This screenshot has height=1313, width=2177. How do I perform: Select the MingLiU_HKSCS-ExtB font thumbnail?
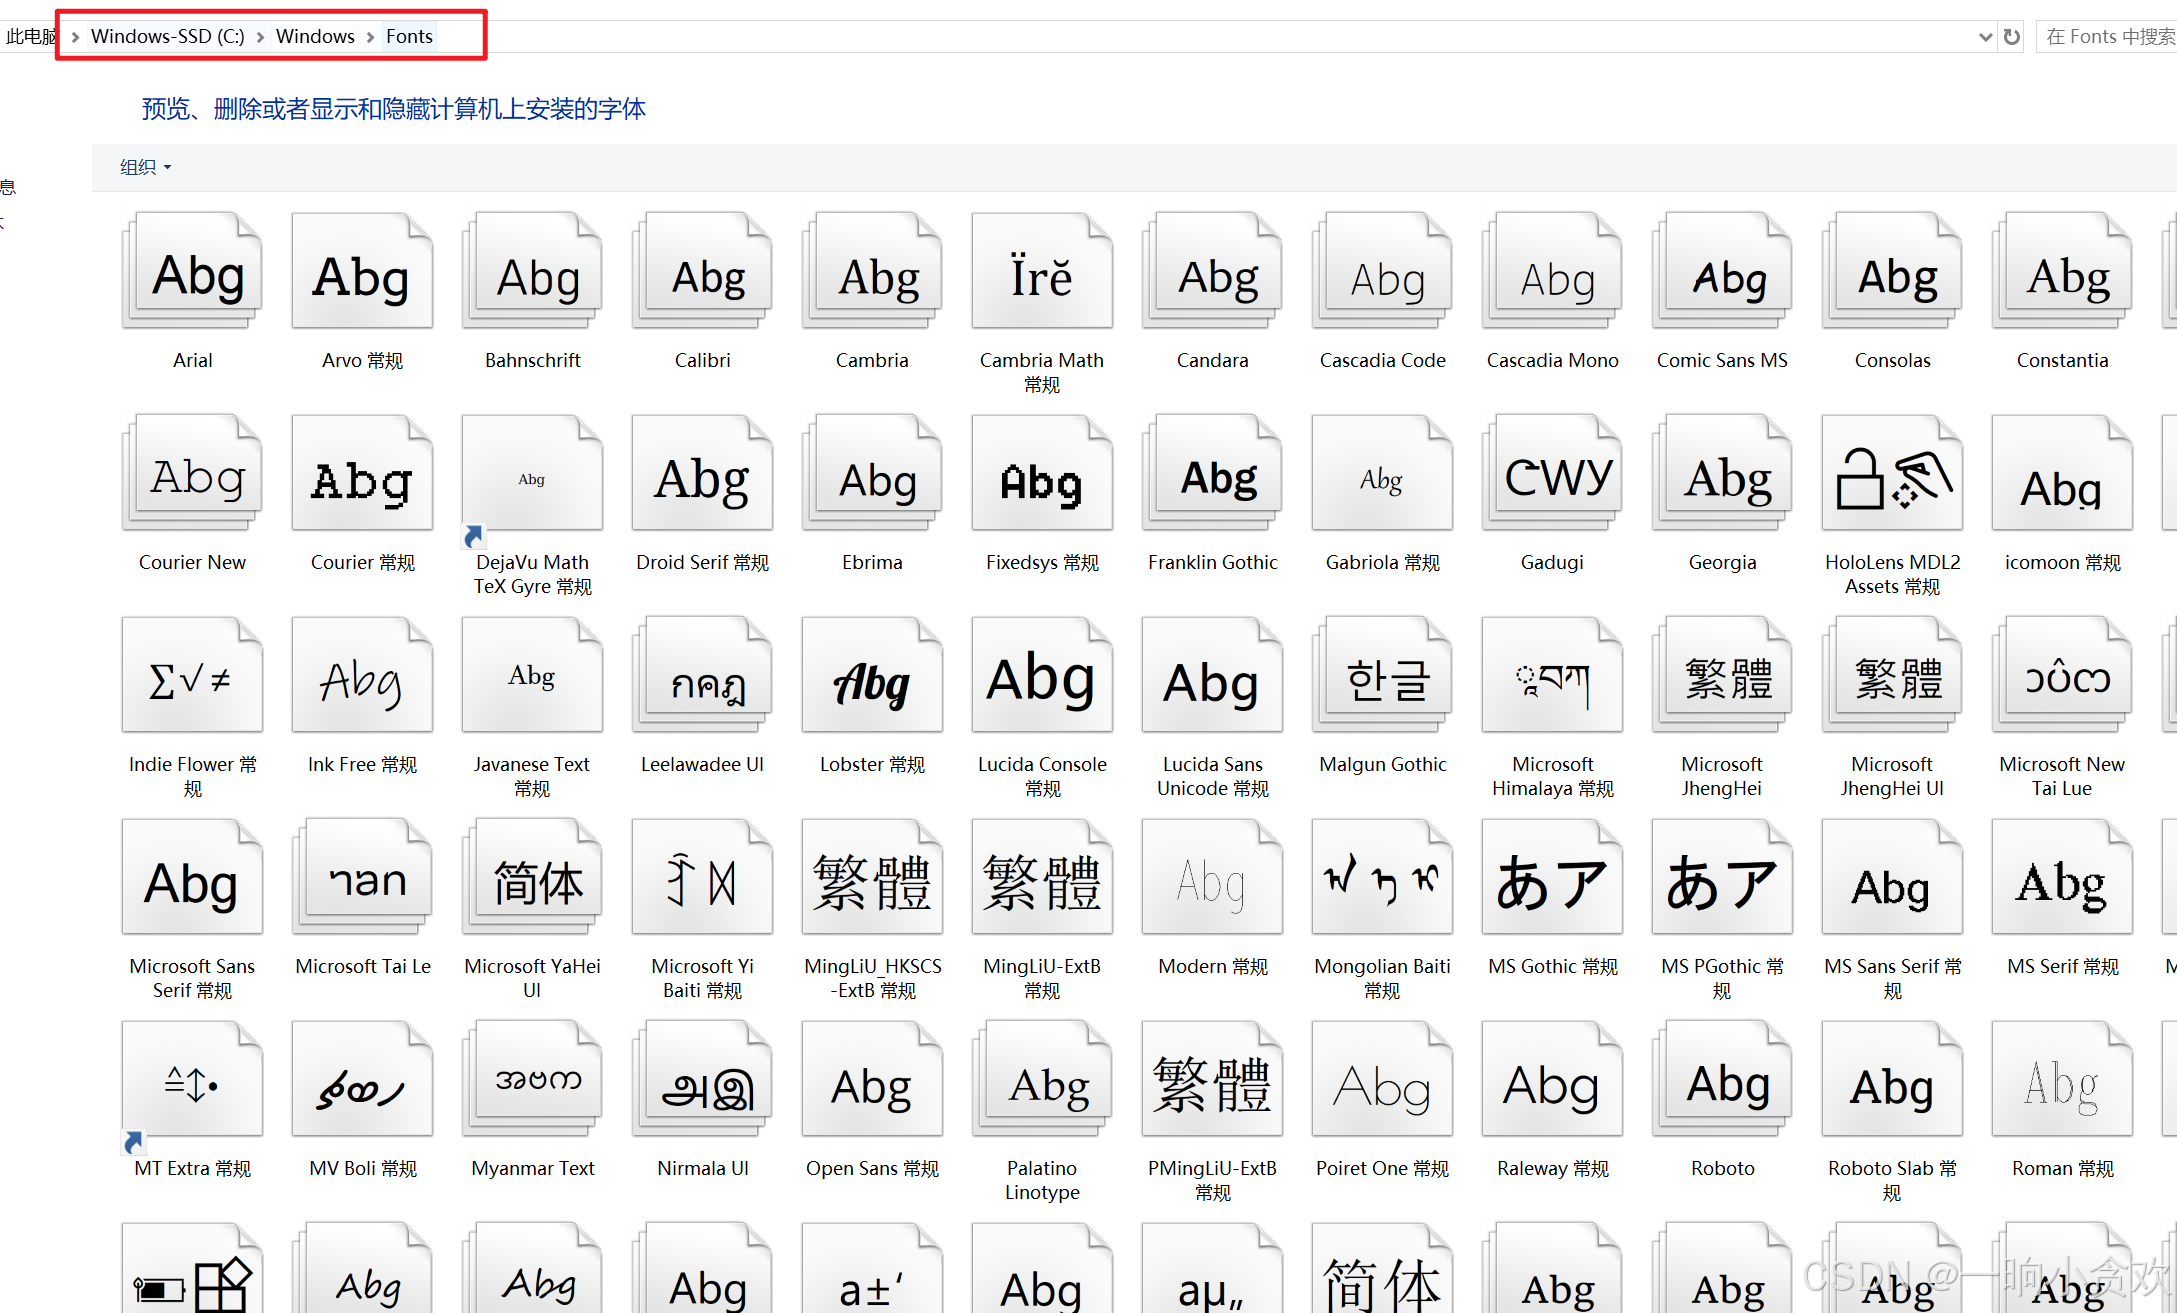coord(872,876)
